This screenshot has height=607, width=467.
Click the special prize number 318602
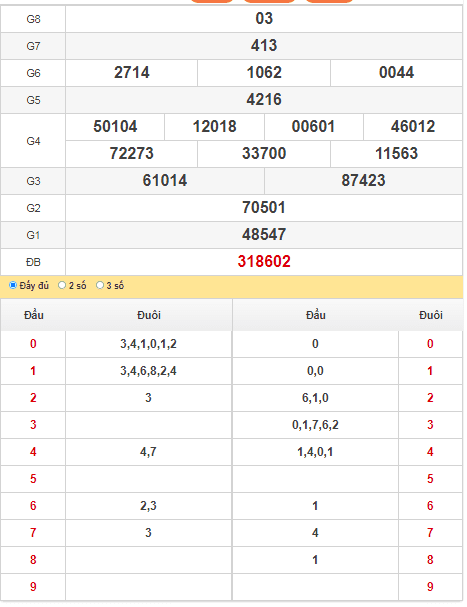[x=264, y=262]
